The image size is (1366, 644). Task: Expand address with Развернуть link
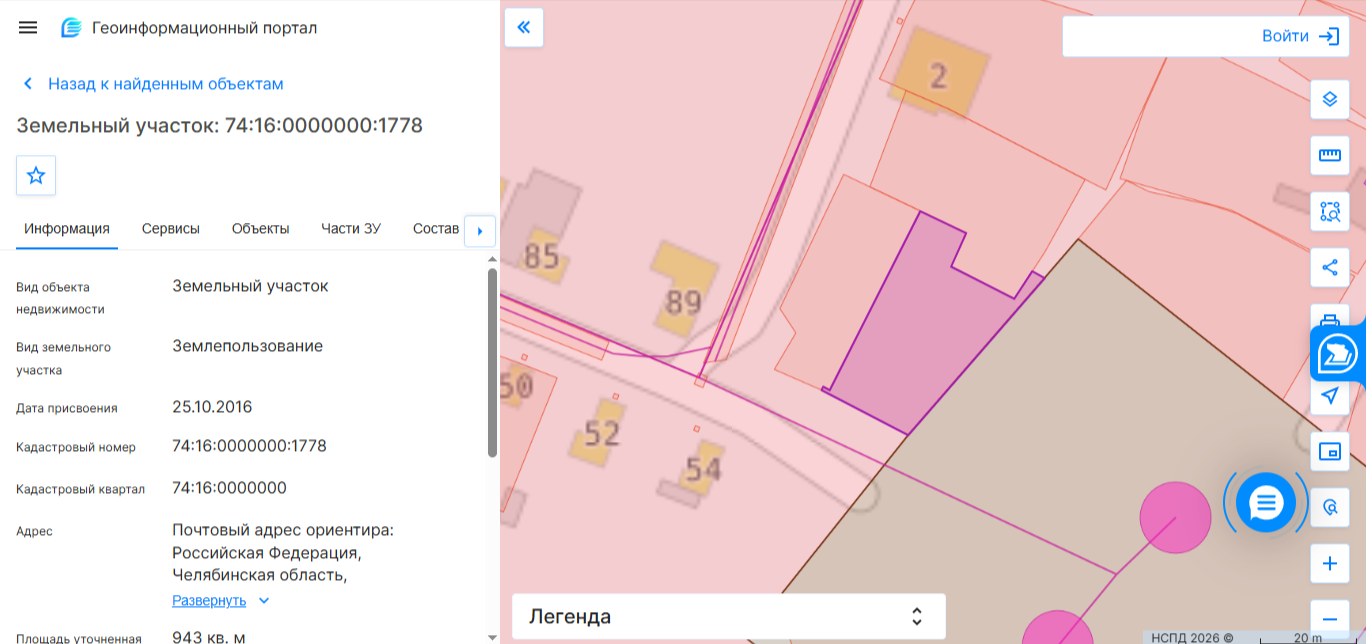click(221, 601)
